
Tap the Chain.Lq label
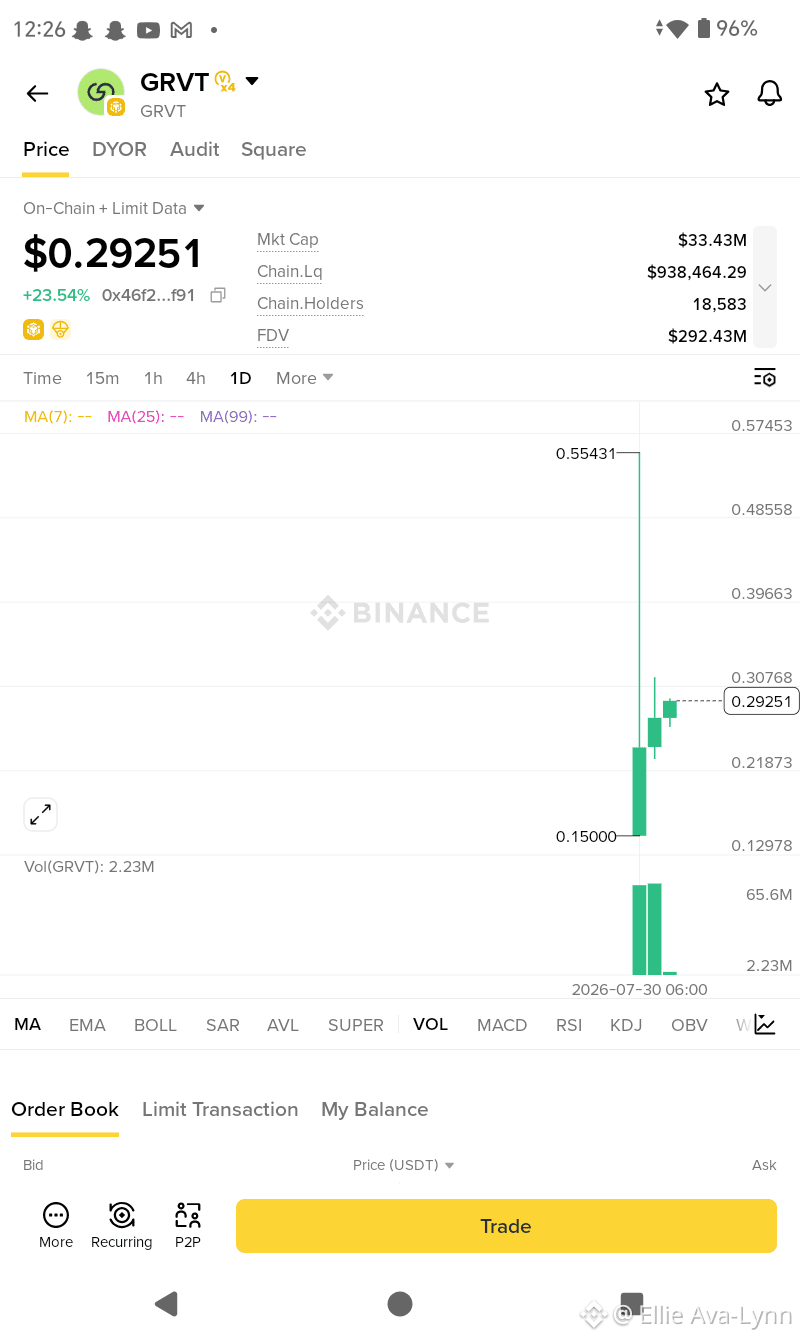pyautogui.click(x=290, y=272)
